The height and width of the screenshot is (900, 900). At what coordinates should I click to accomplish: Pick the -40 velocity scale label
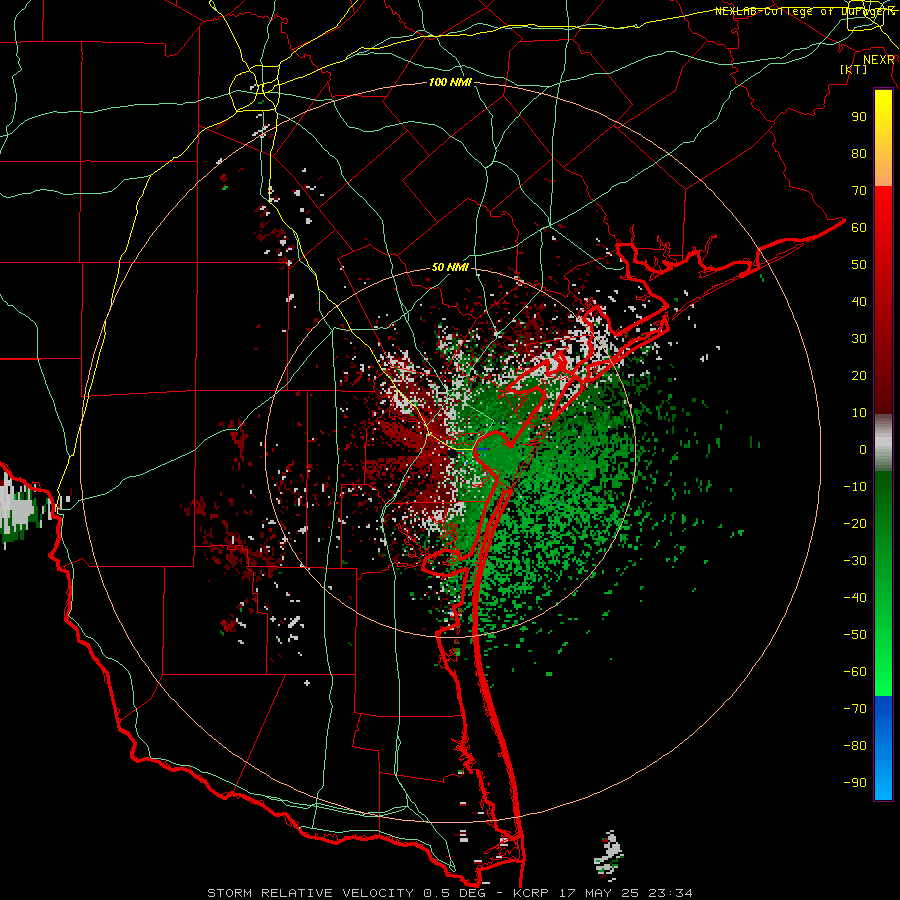855,598
